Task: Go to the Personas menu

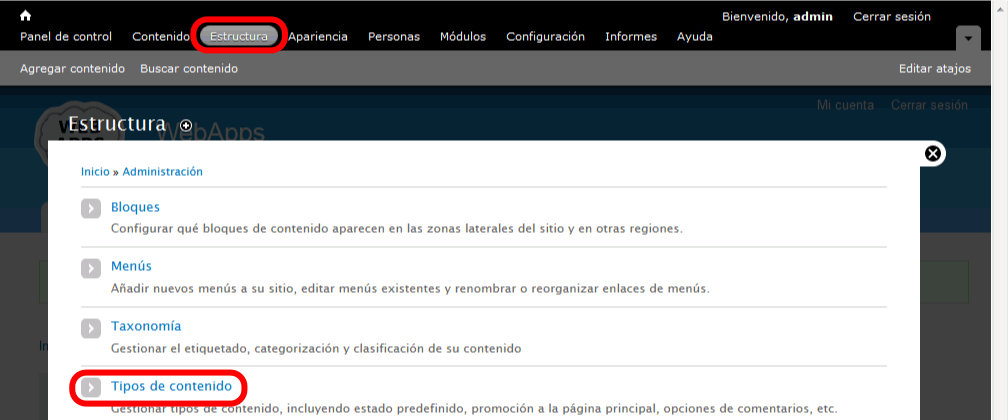Action: (394, 37)
